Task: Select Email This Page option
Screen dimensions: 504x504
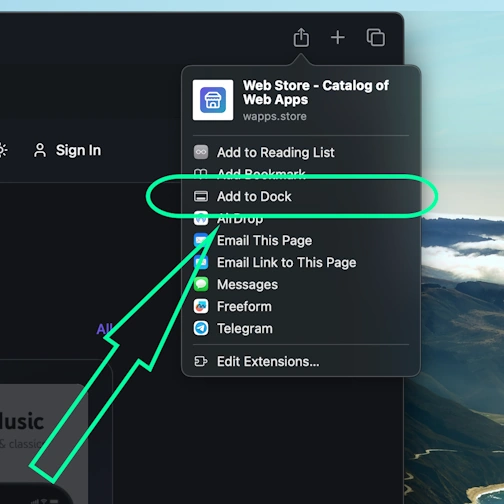Action: (x=301, y=240)
